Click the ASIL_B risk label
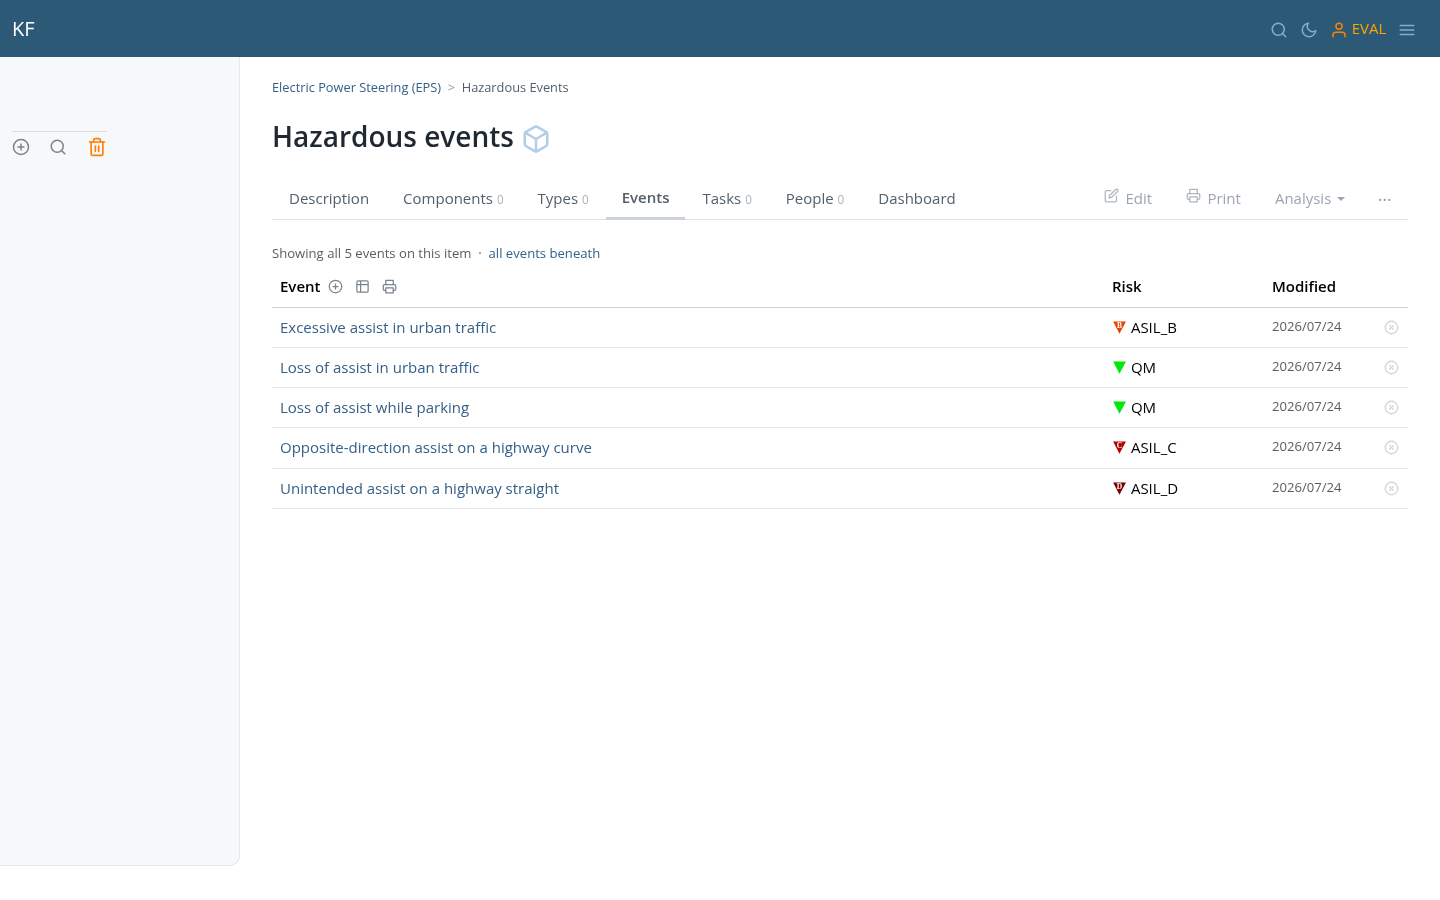Screen dimensions: 1440x900 (x=1154, y=328)
